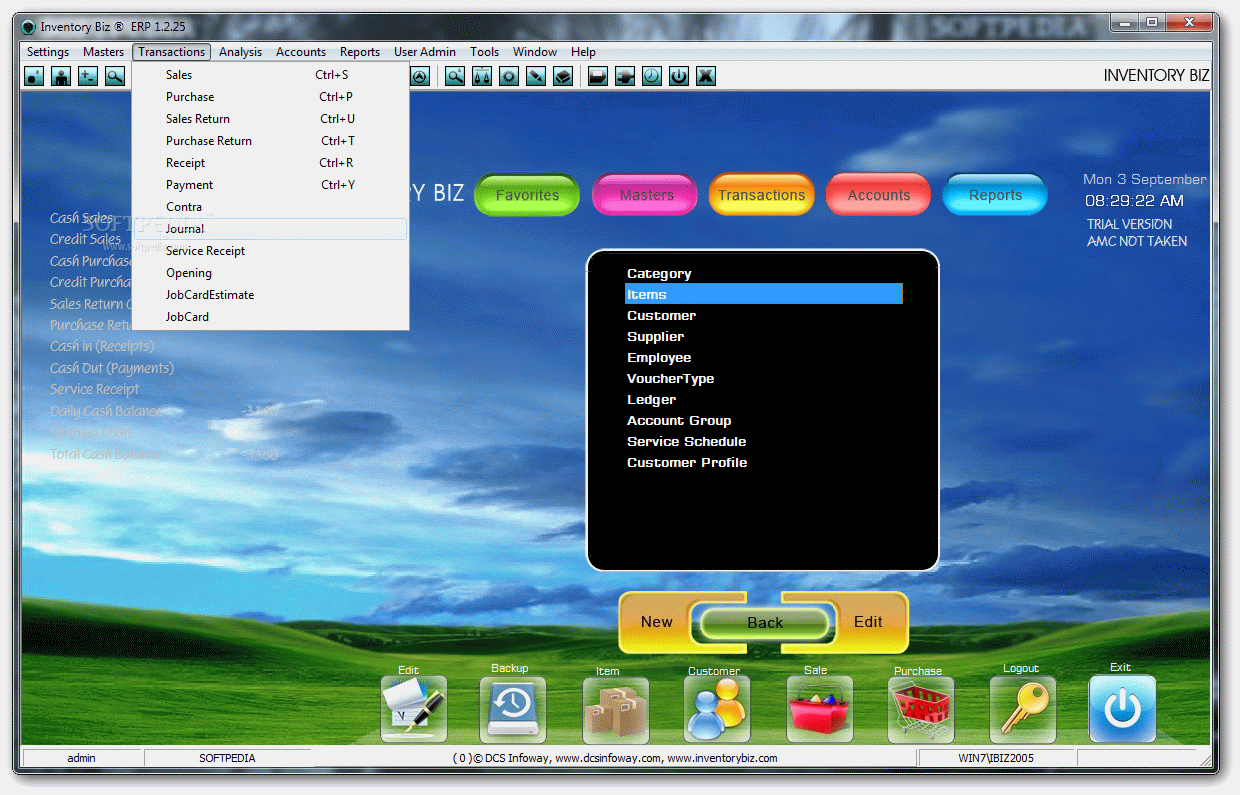Click the pink Masters button
Viewport: 1240px width, 795px height.
pos(646,195)
